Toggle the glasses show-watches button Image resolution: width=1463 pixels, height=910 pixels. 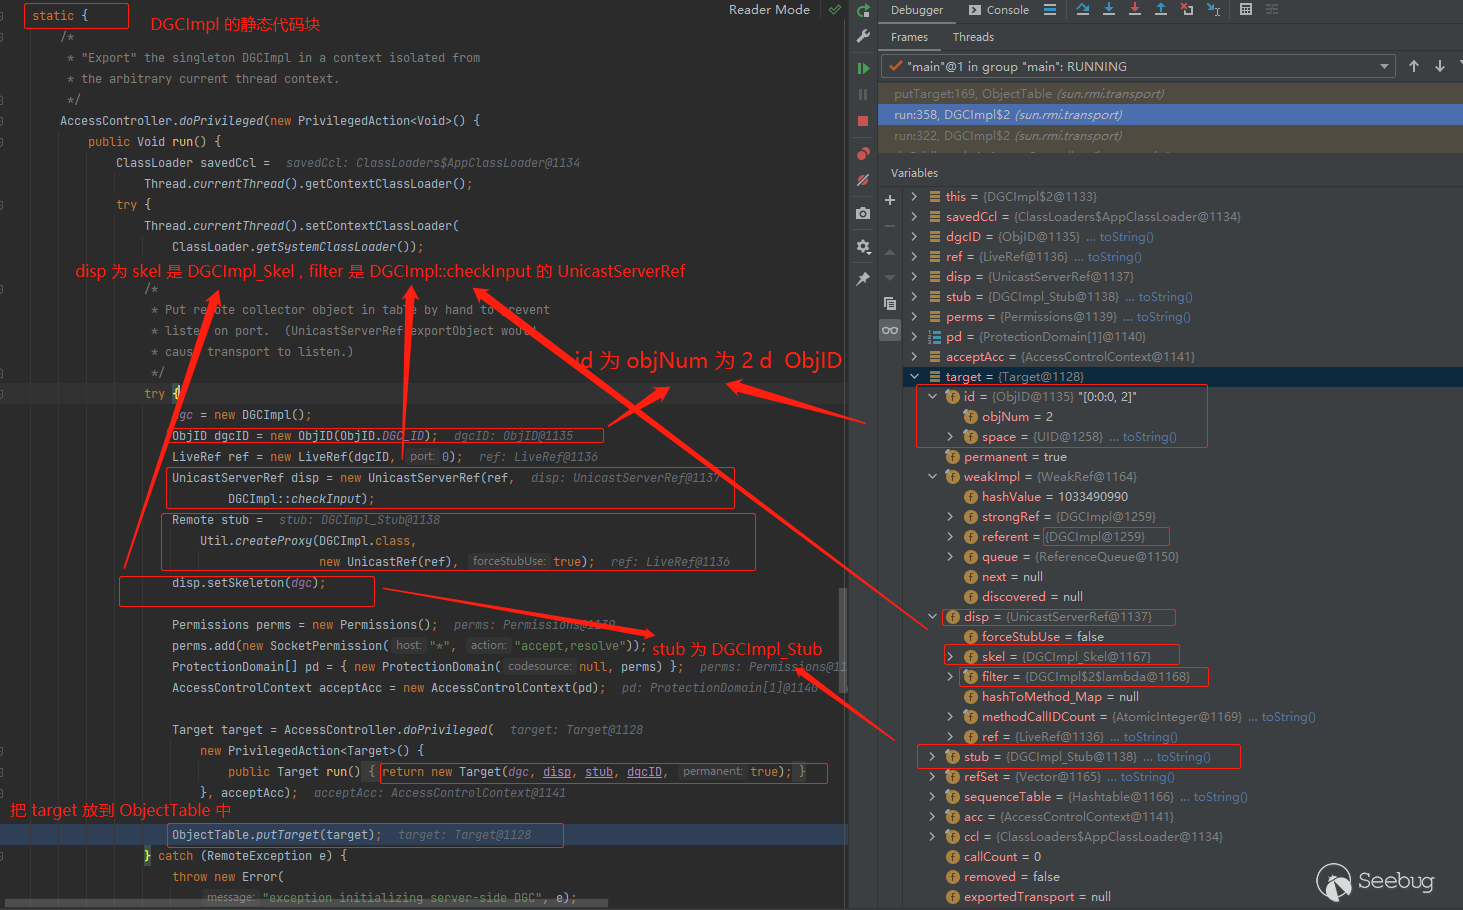click(x=889, y=330)
